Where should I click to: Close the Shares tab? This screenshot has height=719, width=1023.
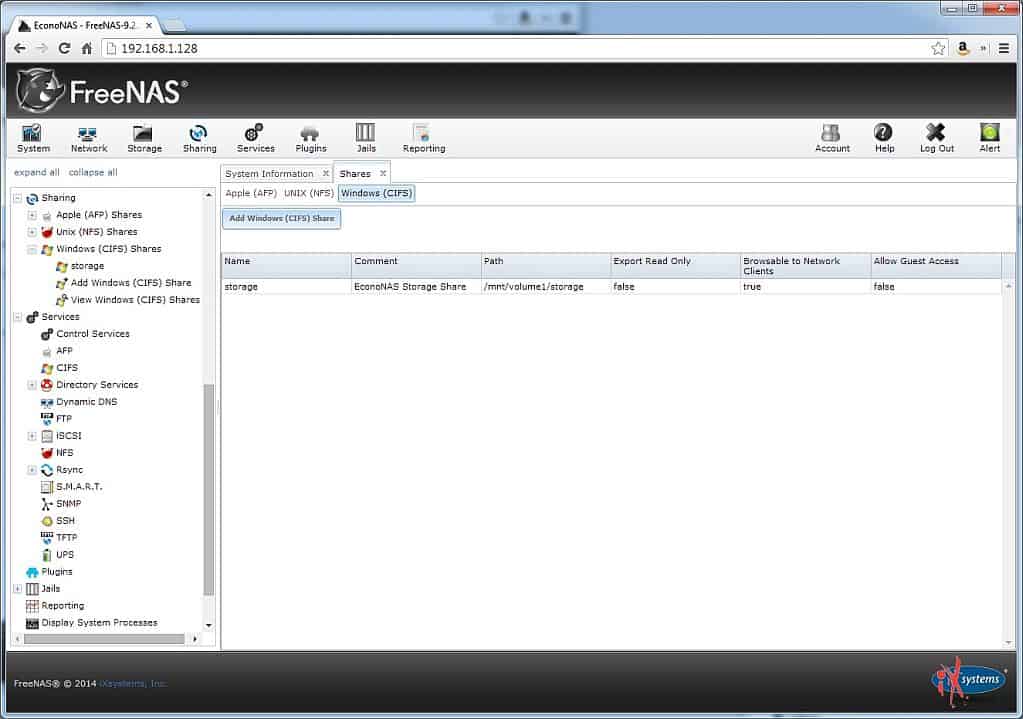pyautogui.click(x=383, y=174)
